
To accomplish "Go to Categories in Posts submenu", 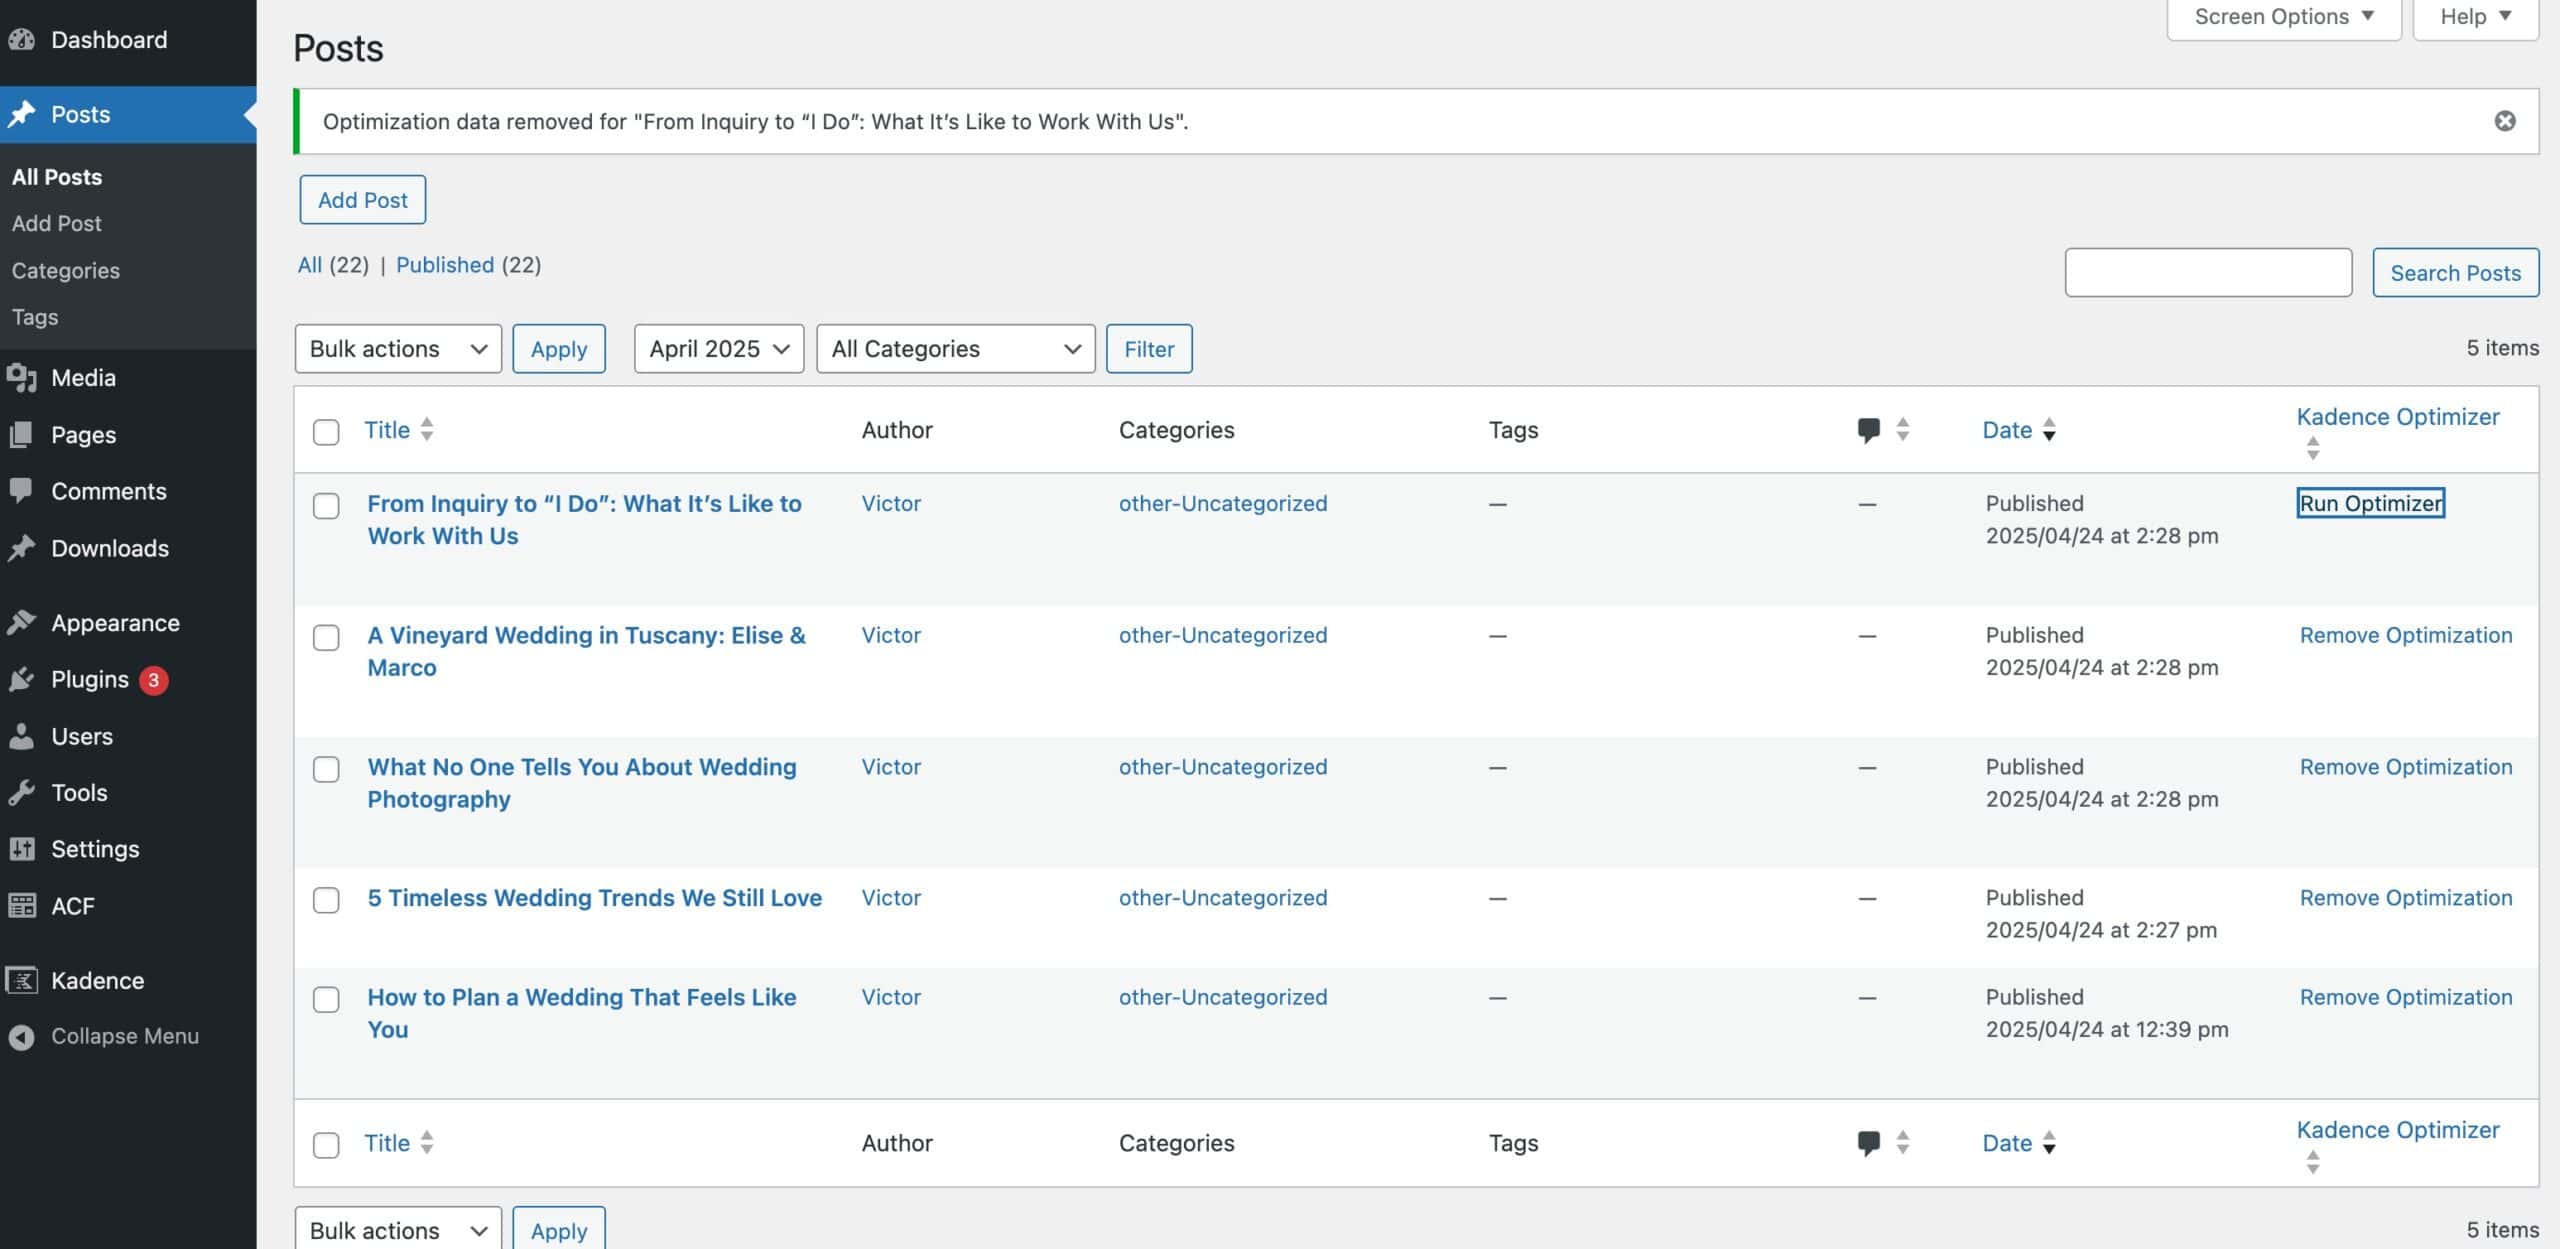I will point(66,271).
